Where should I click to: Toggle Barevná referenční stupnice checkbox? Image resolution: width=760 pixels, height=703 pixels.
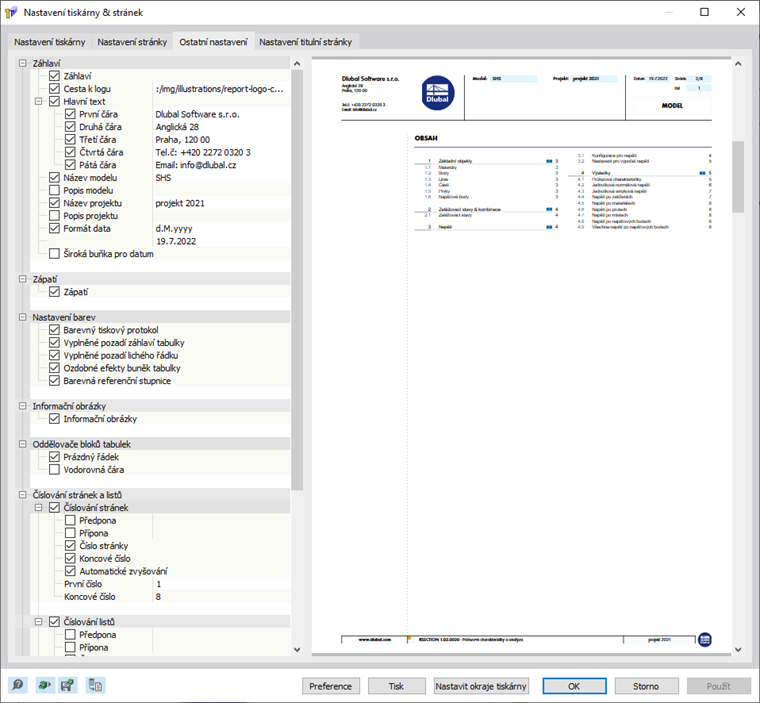point(54,381)
